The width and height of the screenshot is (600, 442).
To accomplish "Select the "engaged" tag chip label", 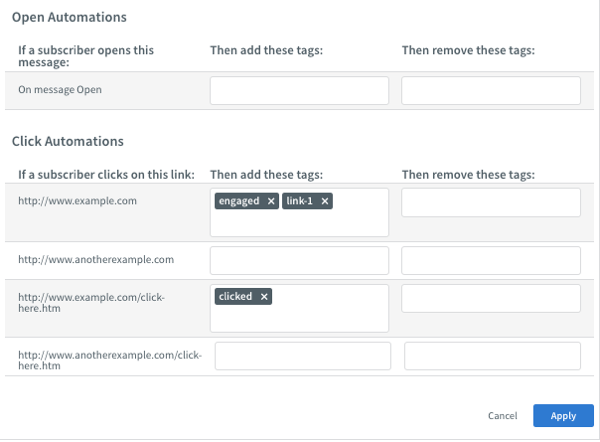I will (239, 201).
